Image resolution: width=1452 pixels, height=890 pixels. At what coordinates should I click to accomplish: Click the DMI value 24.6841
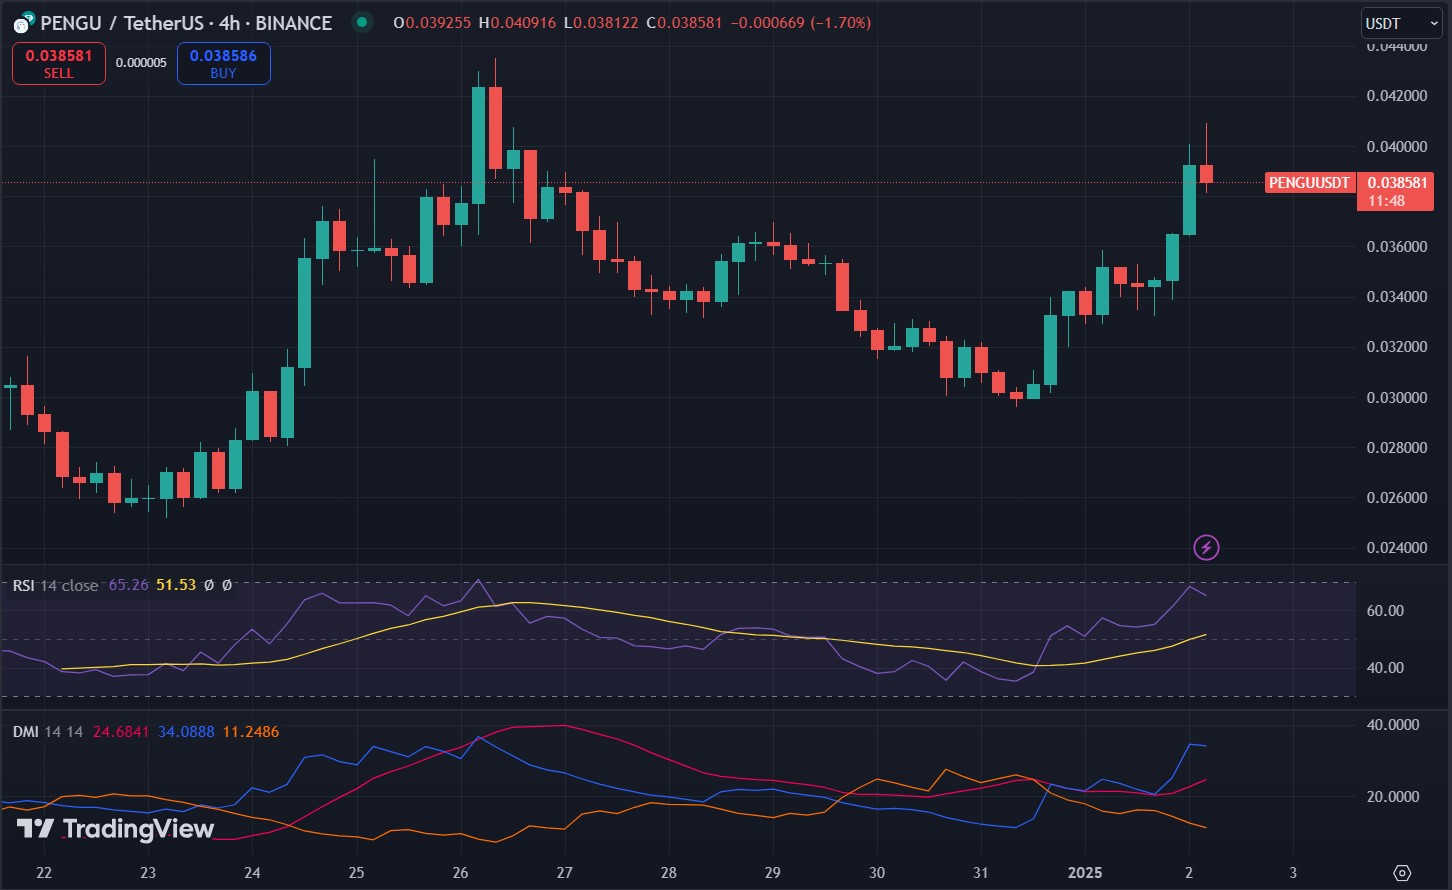120,732
